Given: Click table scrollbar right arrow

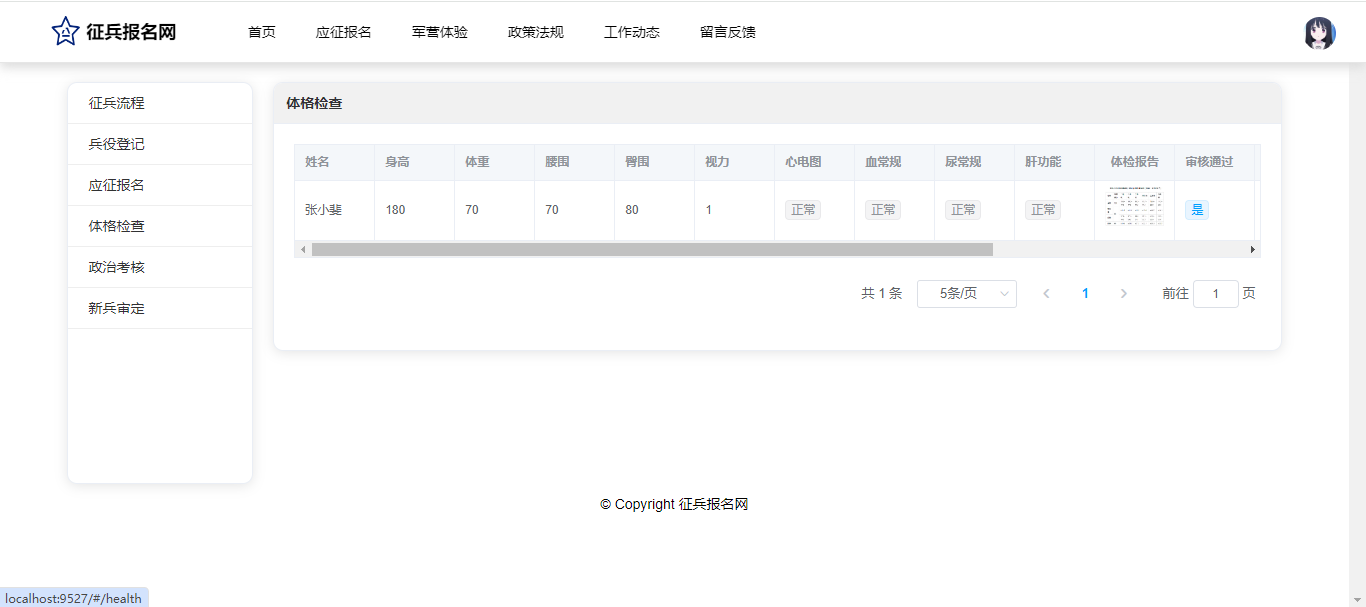Looking at the screenshot, I should pos(1252,249).
